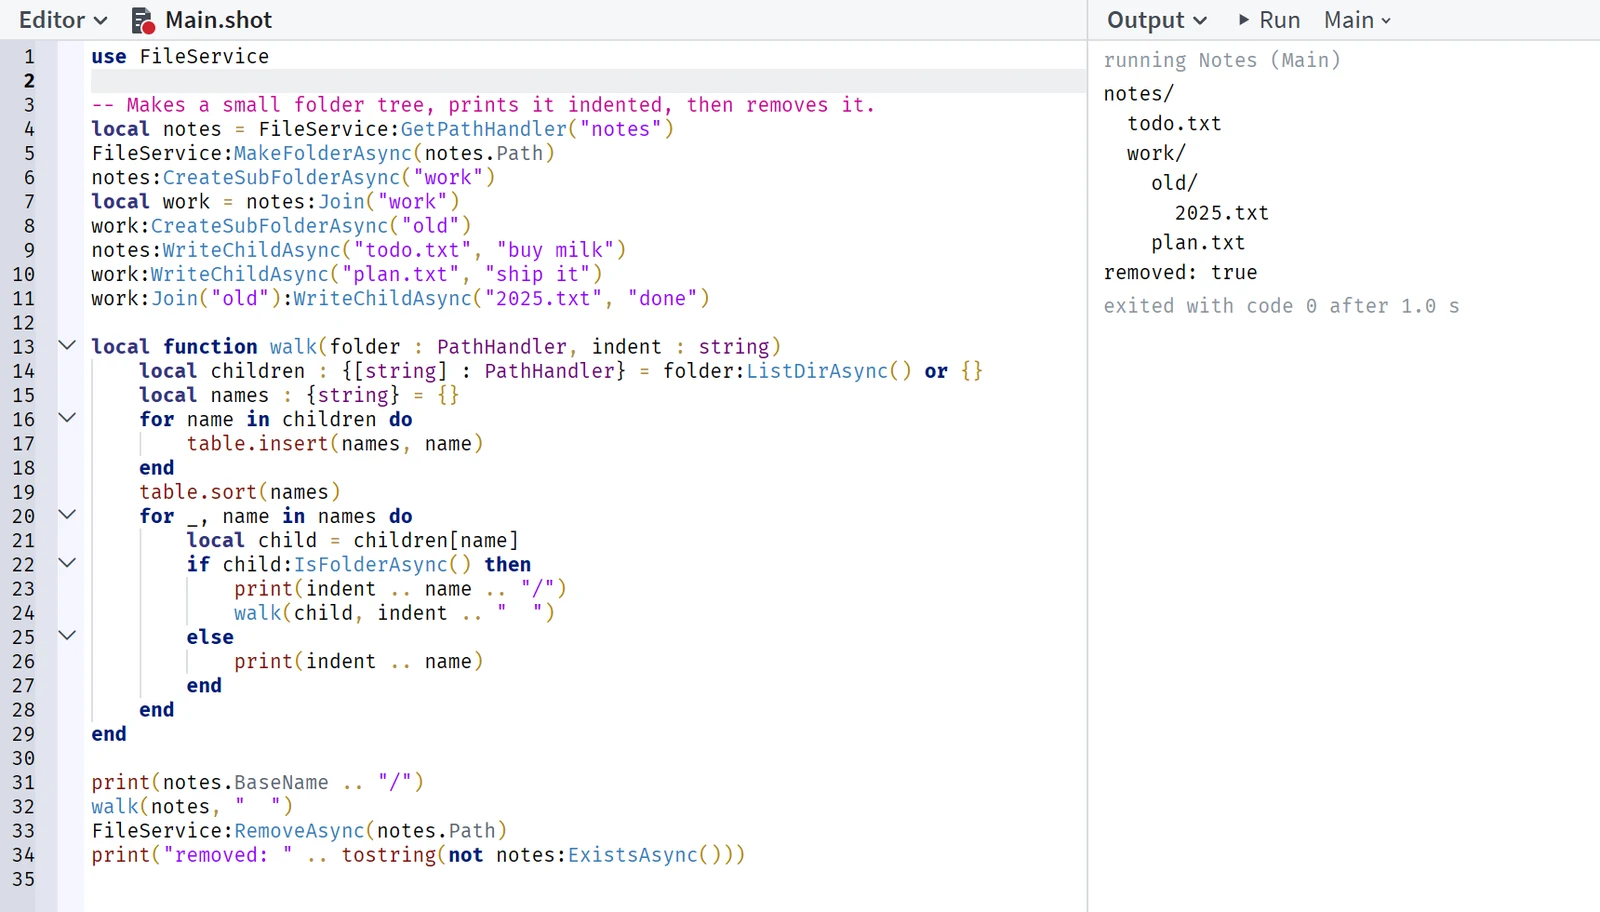Click the Main.shot file icon
The image size is (1600, 912).
[x=142, y=20]
